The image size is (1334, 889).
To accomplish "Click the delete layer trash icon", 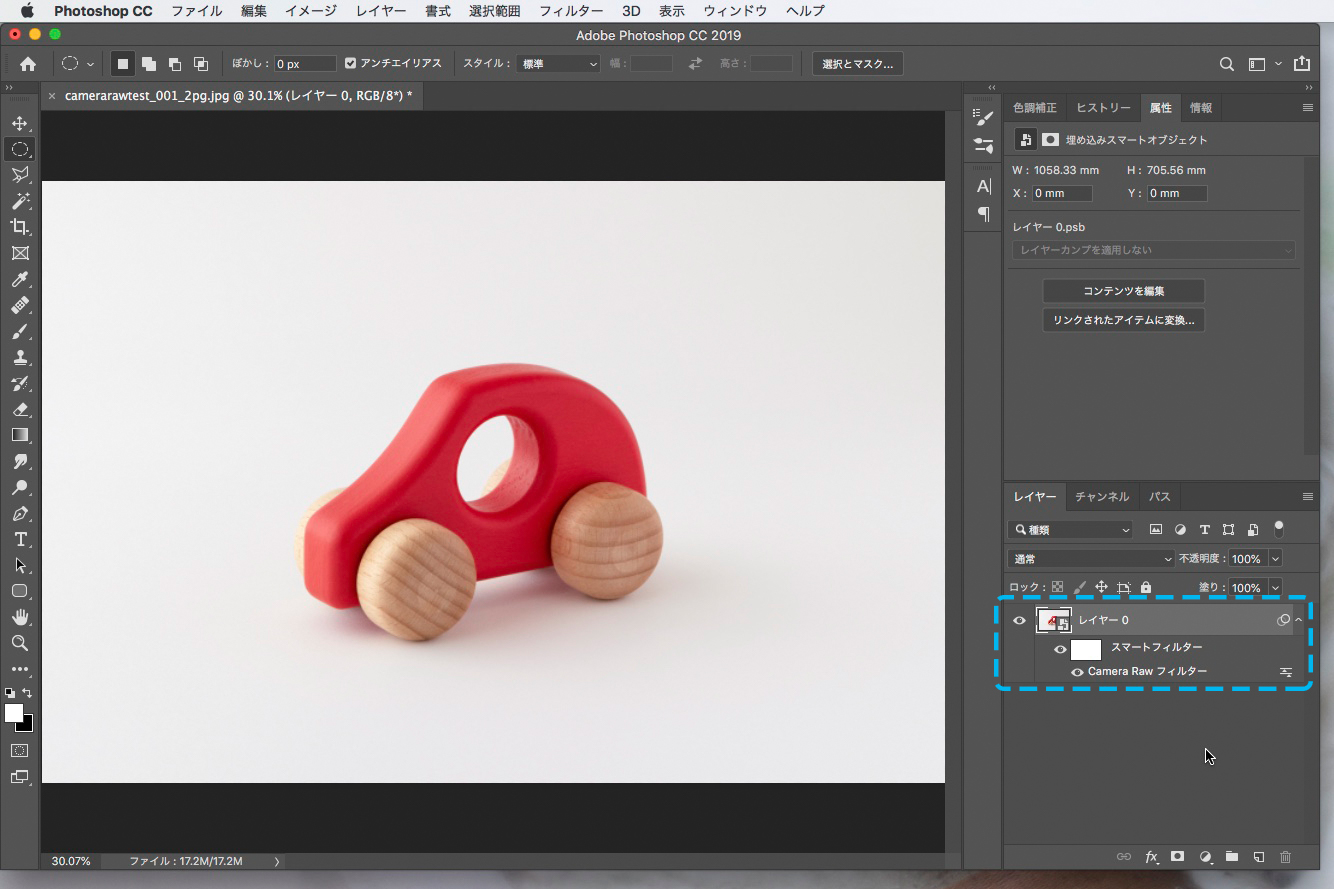I will pyautogui.click(x=1286, y=857).
